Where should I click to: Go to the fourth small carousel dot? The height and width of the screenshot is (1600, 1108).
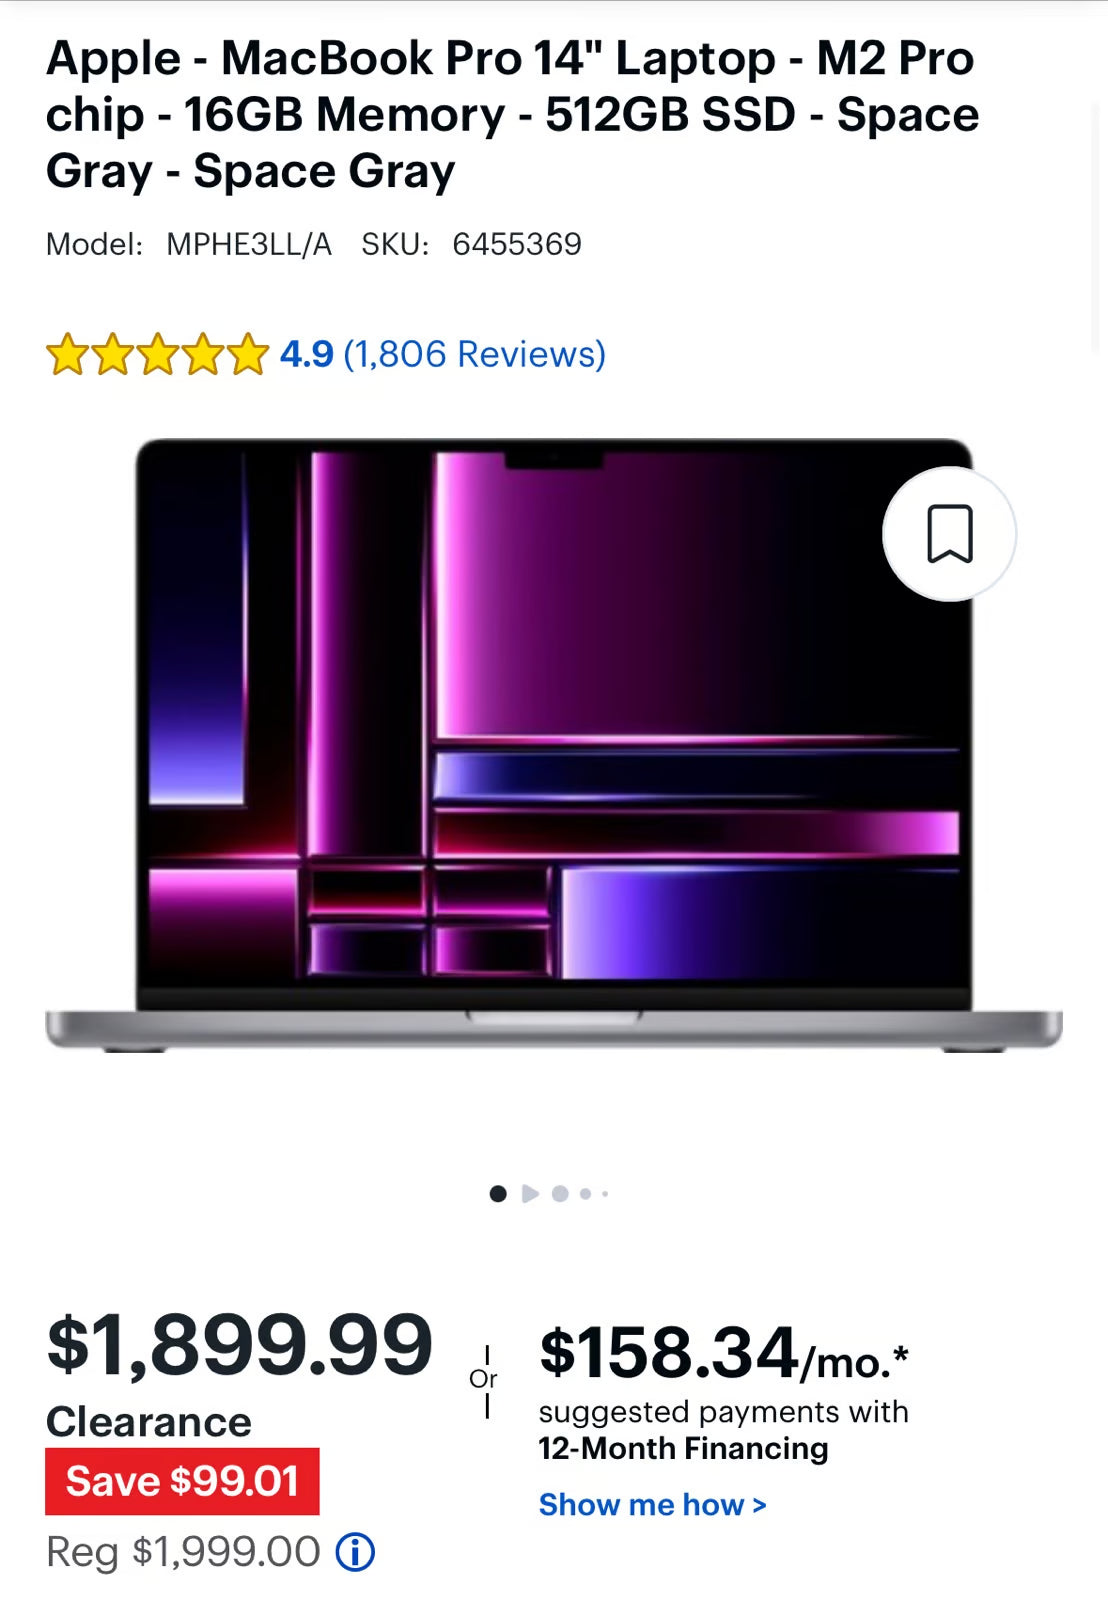[586, 1193]
